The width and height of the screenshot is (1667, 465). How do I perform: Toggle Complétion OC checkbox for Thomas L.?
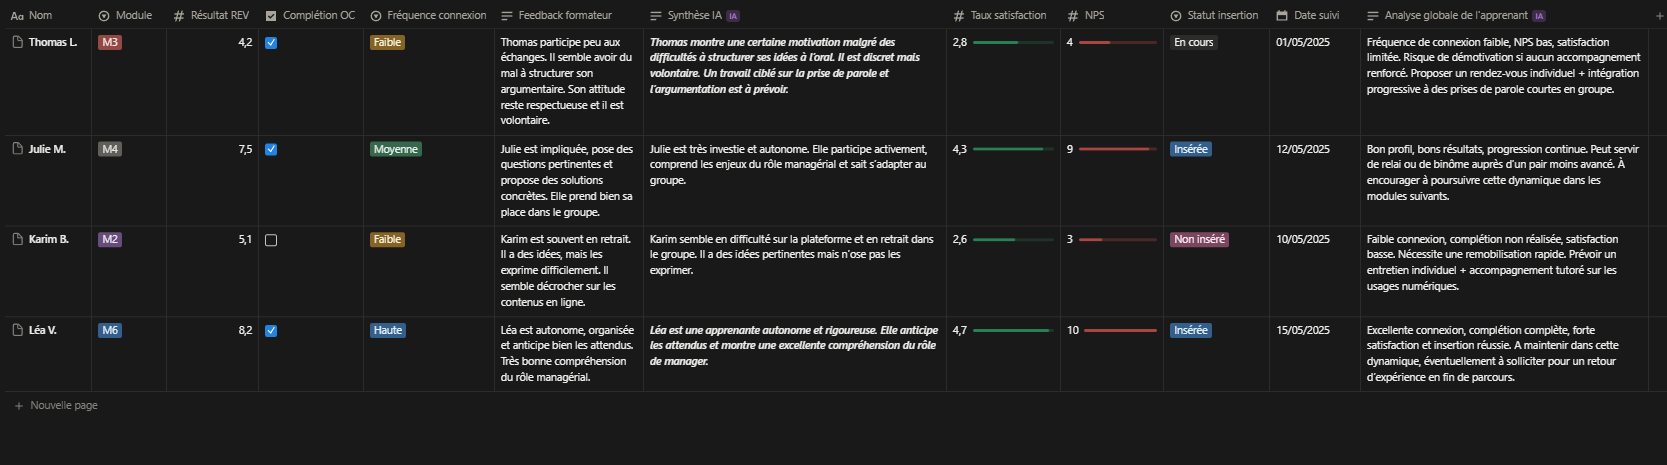[271, 43]
